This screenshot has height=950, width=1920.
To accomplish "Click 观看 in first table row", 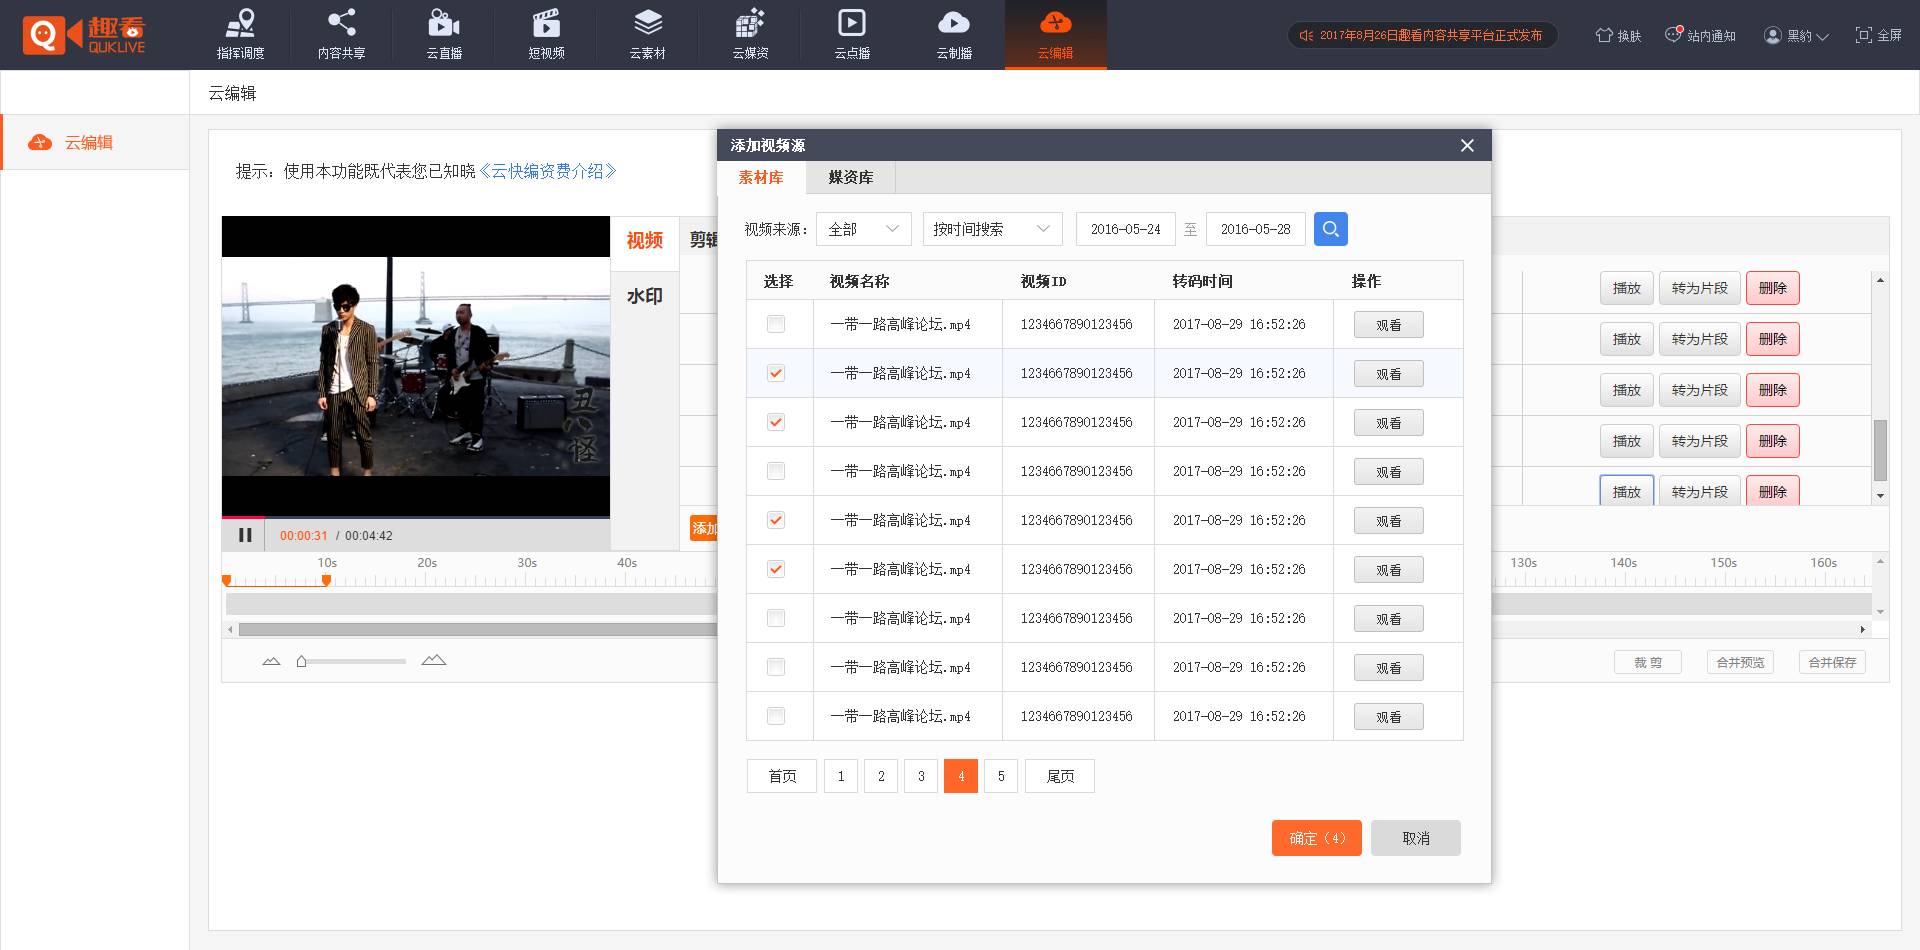I will point(1389,325).
